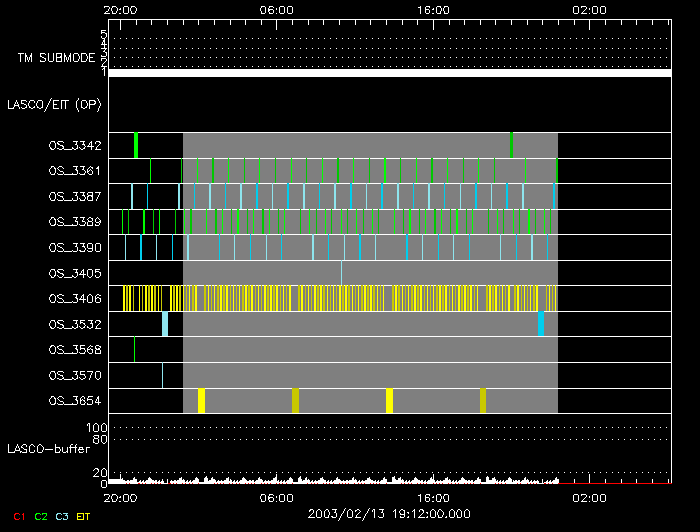Viewport: 700px width, 532px height.
Task: Select the TM SUBMODE label
Action: tap(56, 58)
